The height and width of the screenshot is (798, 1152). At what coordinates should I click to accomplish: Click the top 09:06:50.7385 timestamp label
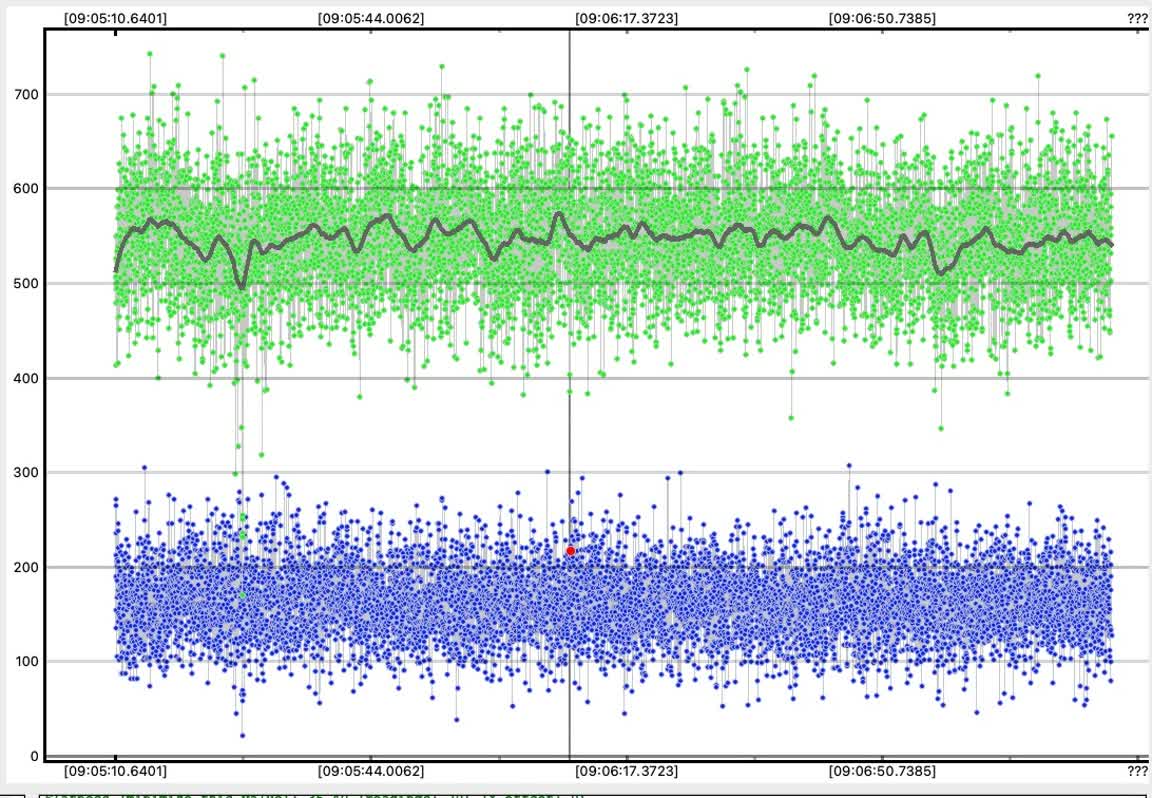pos(883,18)
